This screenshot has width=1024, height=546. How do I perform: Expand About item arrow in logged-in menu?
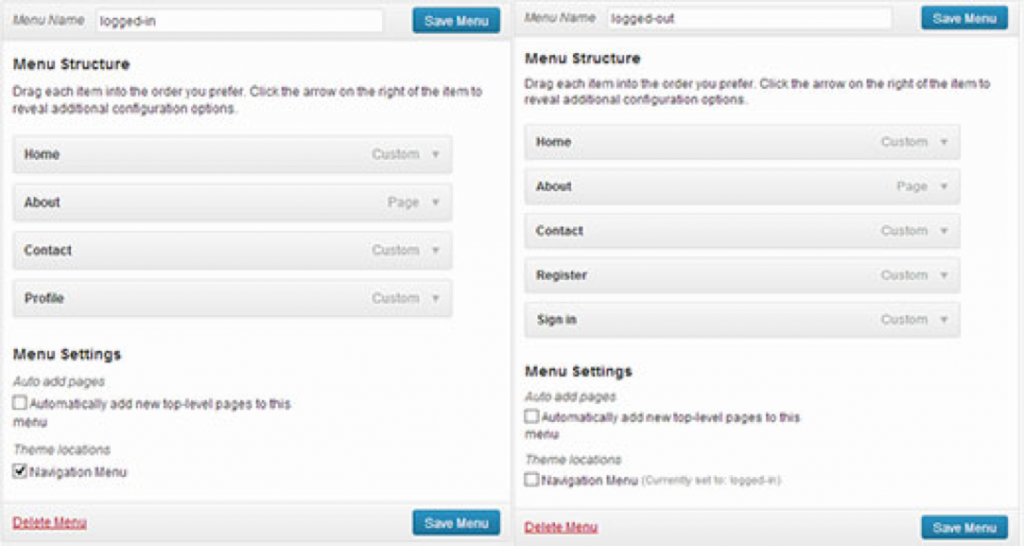436,202
